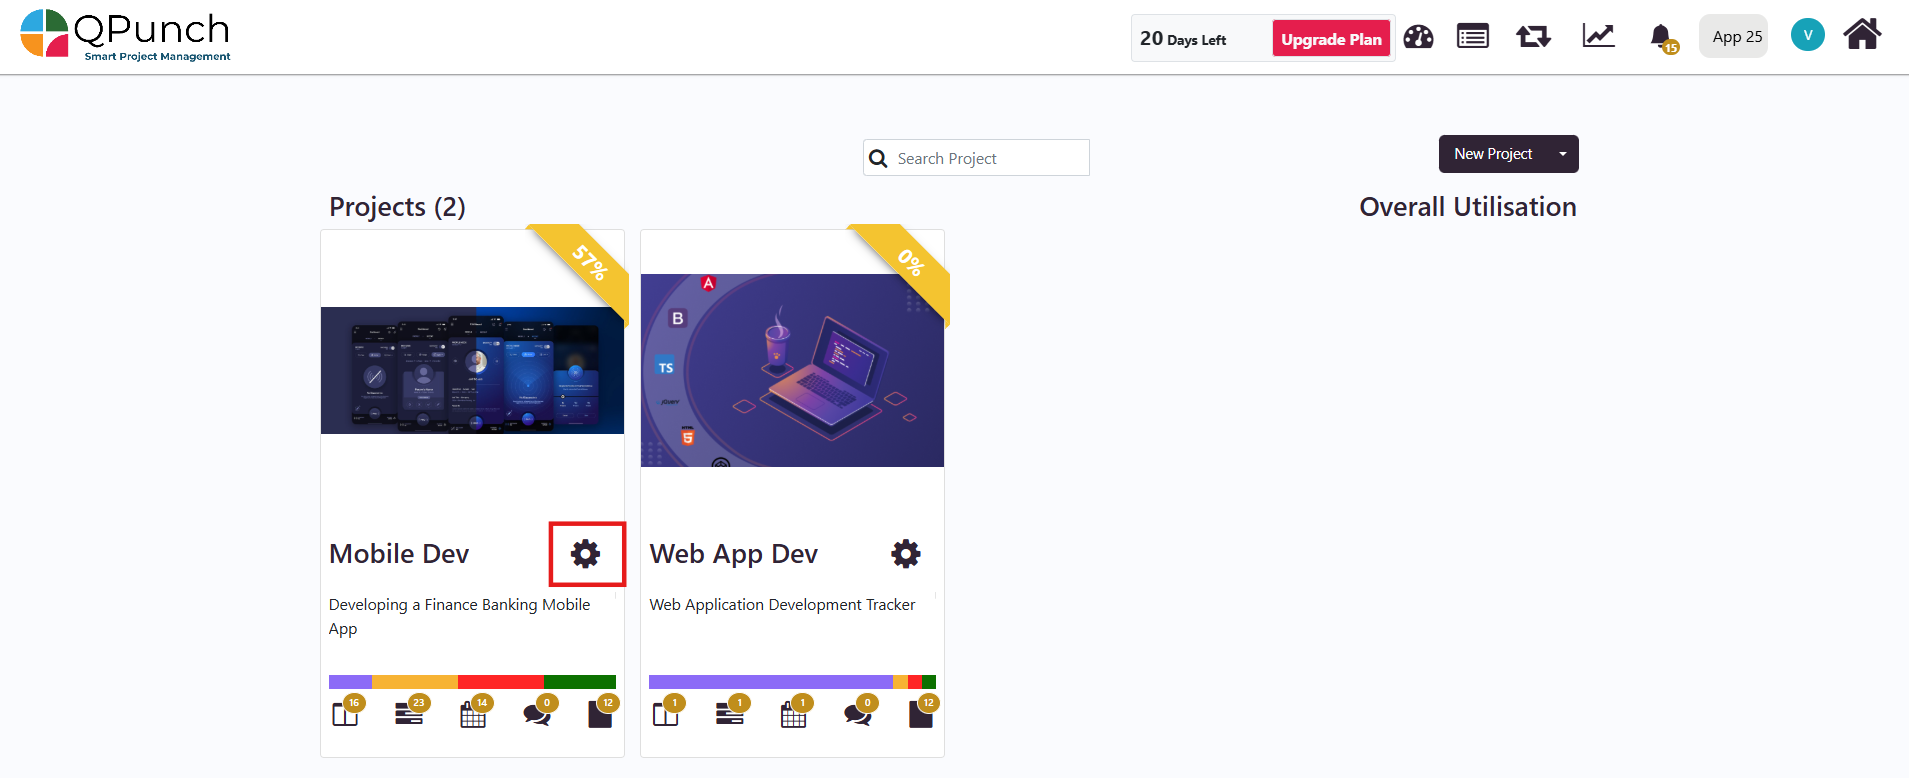Click the 0% completion ribbon
This screenshot has width=1909, height=778.
910,263
